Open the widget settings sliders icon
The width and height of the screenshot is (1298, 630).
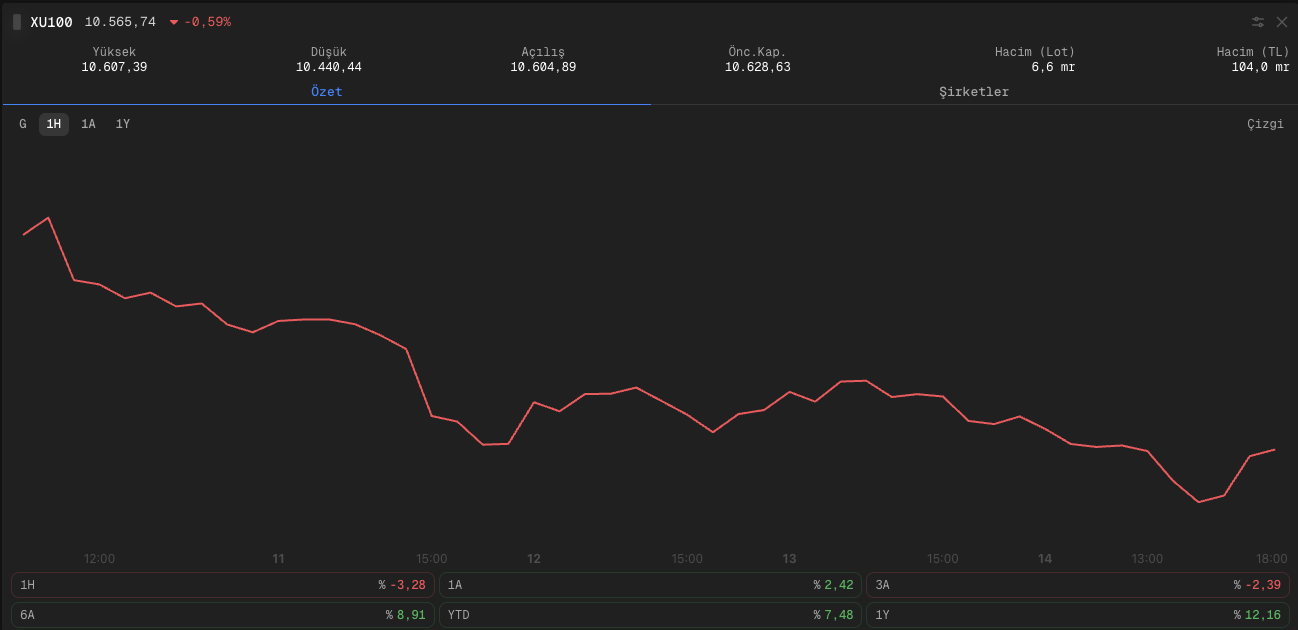pyautogui.click(x=1258, y=22)
